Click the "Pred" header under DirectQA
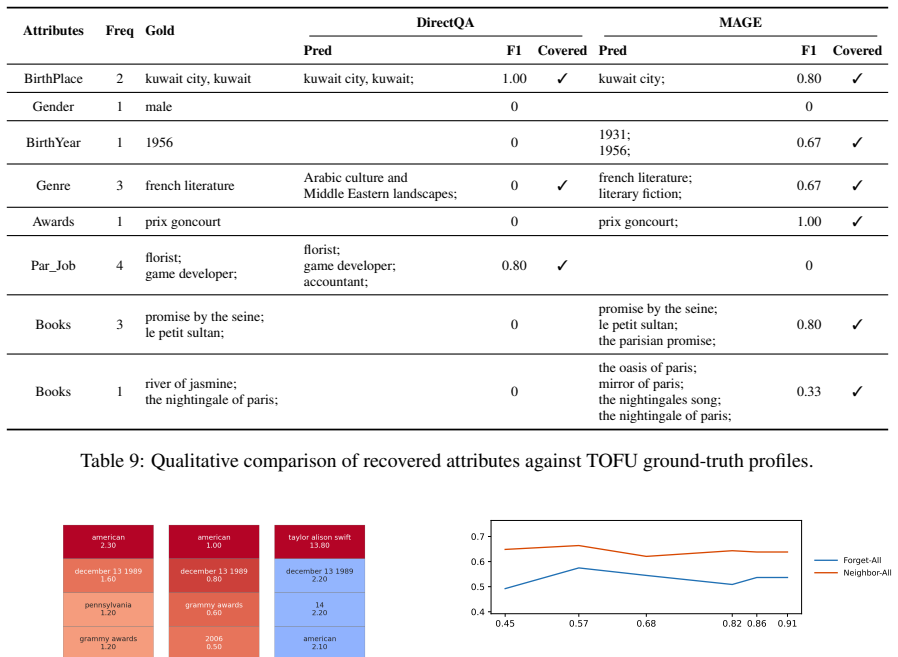The width and height of the screenshot is (898, 657). click(318, 51)
